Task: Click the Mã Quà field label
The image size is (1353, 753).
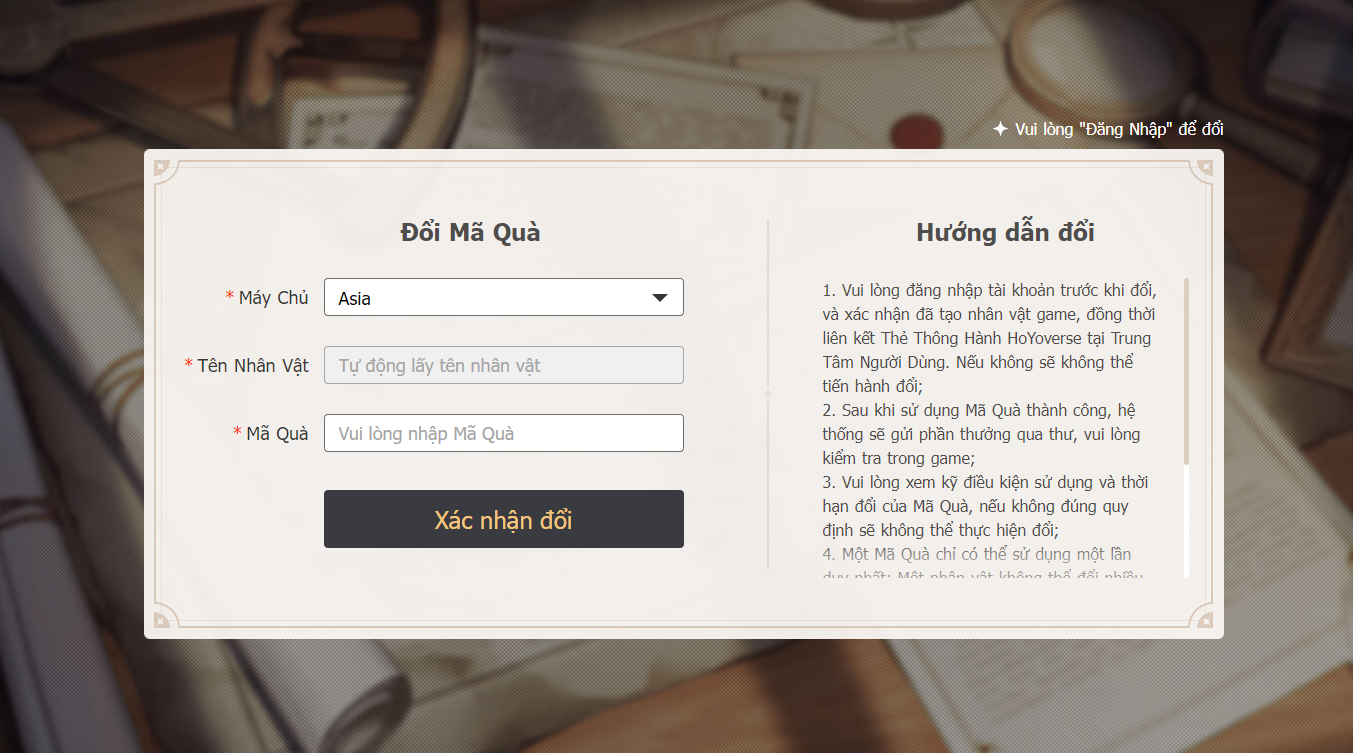Action: click(x=277, y=433)
